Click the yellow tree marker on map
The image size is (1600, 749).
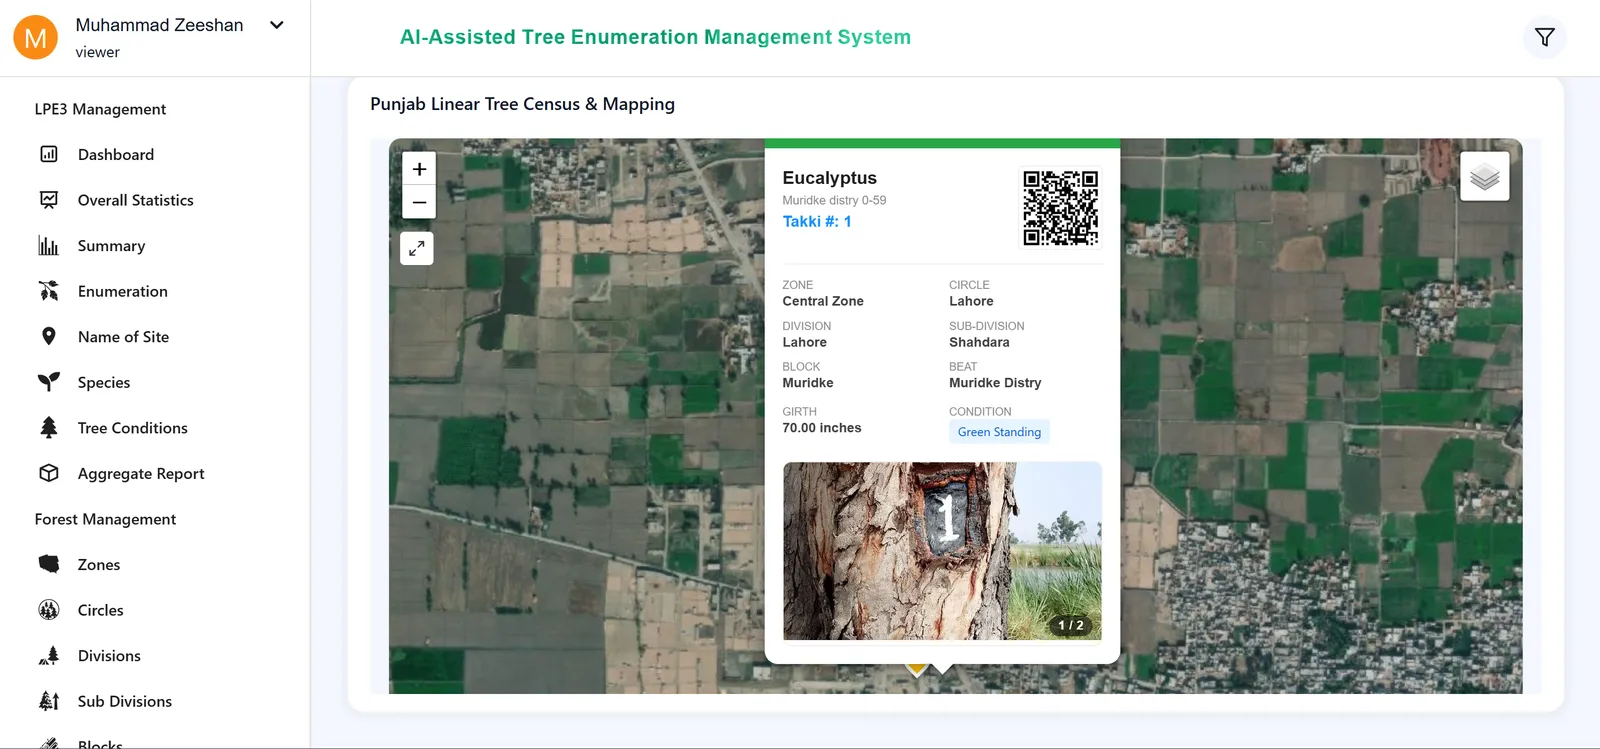pyautogui.click(x=916, y=668)
